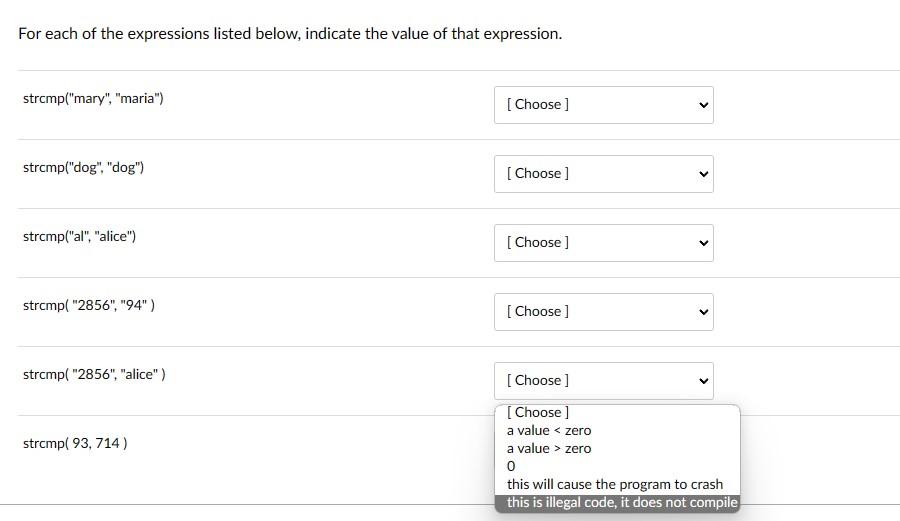
Task: Open the dropdown for strcmp("dog", "dog")
Action: pos(603,174)
